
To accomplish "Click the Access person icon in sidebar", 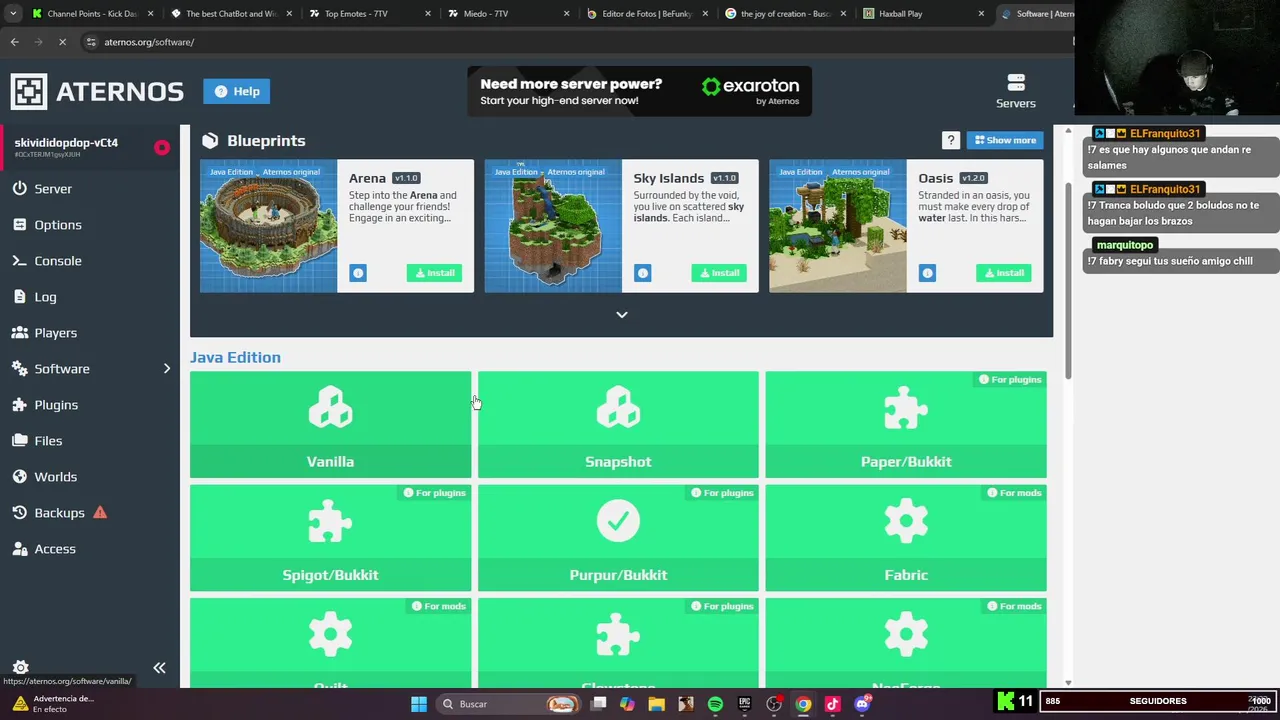I will pyautogui.click(x=20, y=549).
